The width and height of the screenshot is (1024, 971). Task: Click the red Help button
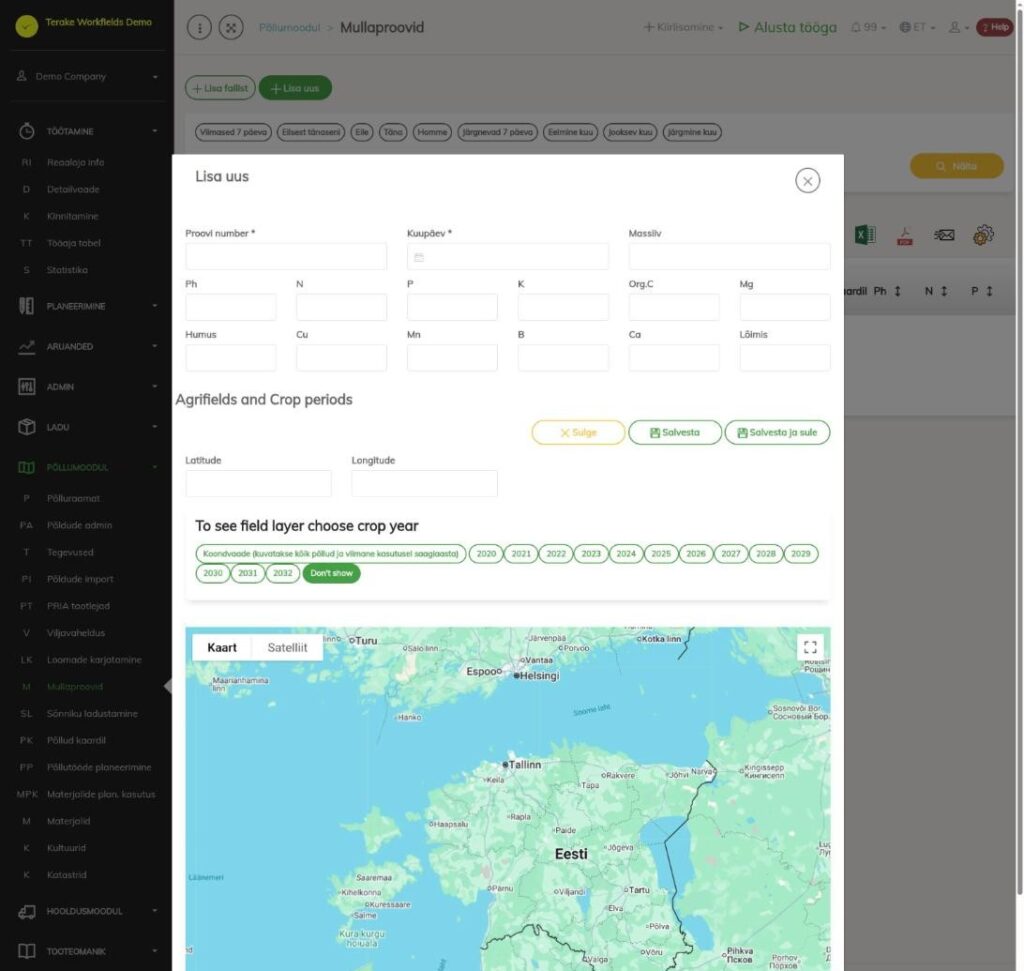pos(995,27)
